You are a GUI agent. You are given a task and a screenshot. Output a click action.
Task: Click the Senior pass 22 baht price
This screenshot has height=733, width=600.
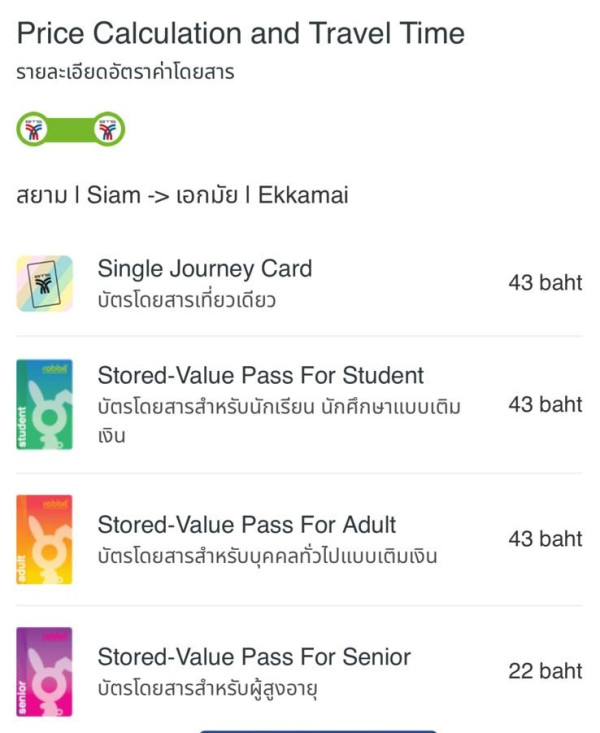(x=544, y=671)
